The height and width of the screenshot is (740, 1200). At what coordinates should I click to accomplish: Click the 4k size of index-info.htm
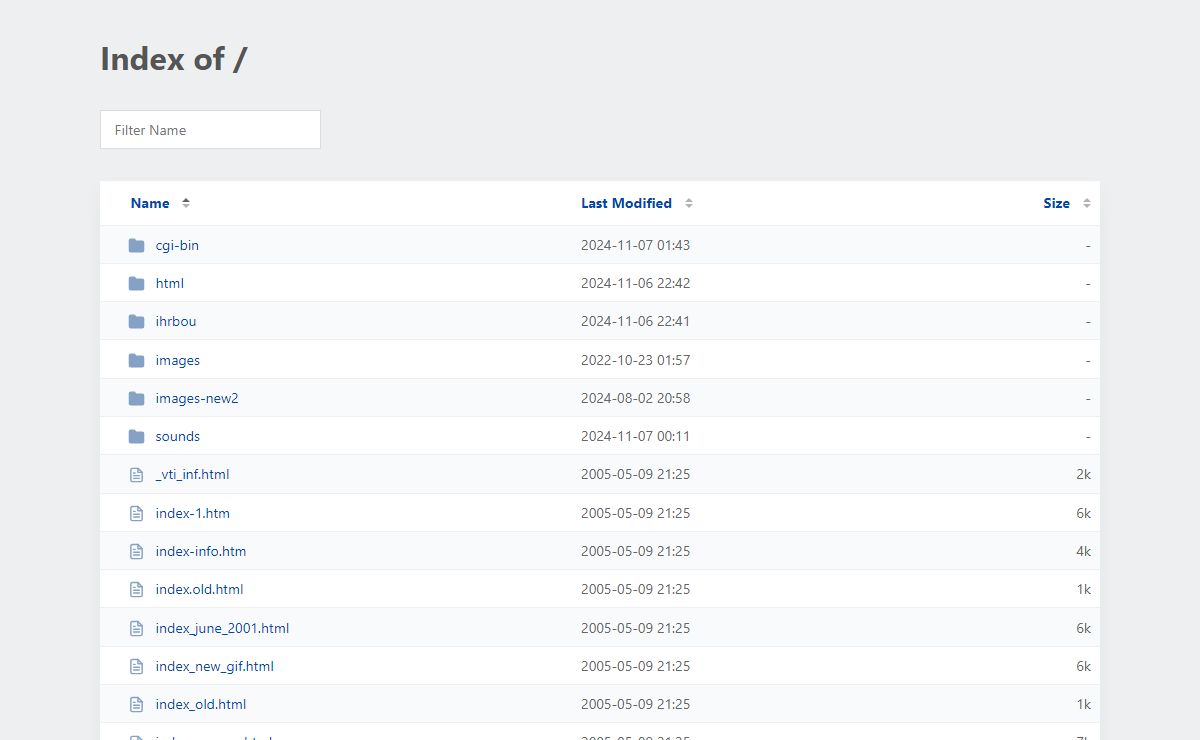[1083, 551]
